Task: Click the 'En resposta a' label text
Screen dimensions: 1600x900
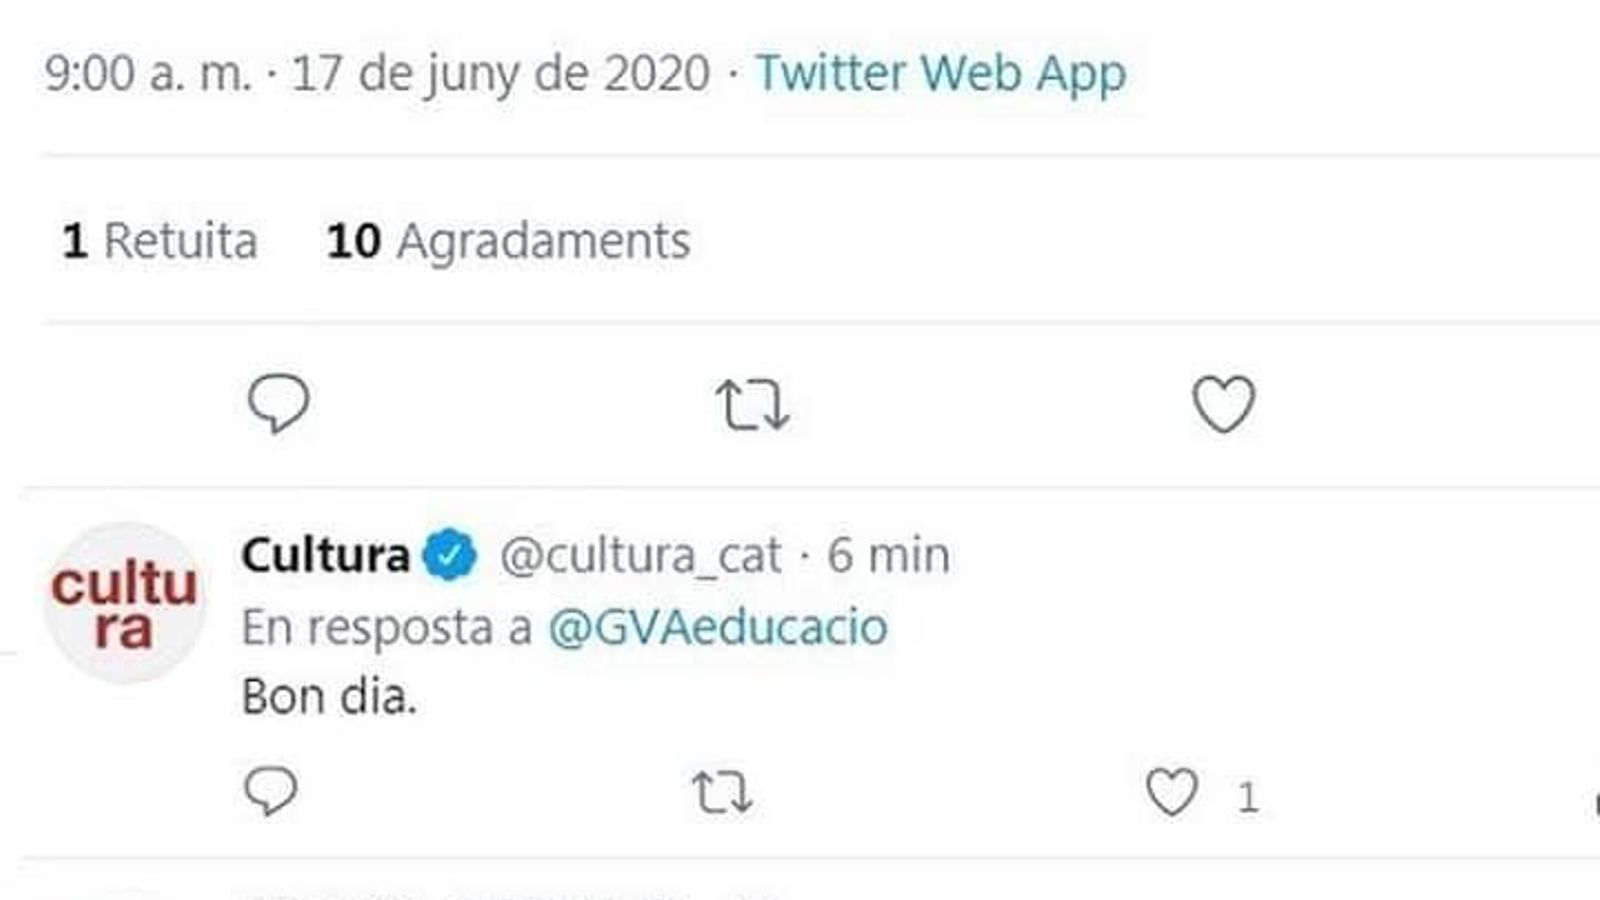Action: (x=387, y=628)
